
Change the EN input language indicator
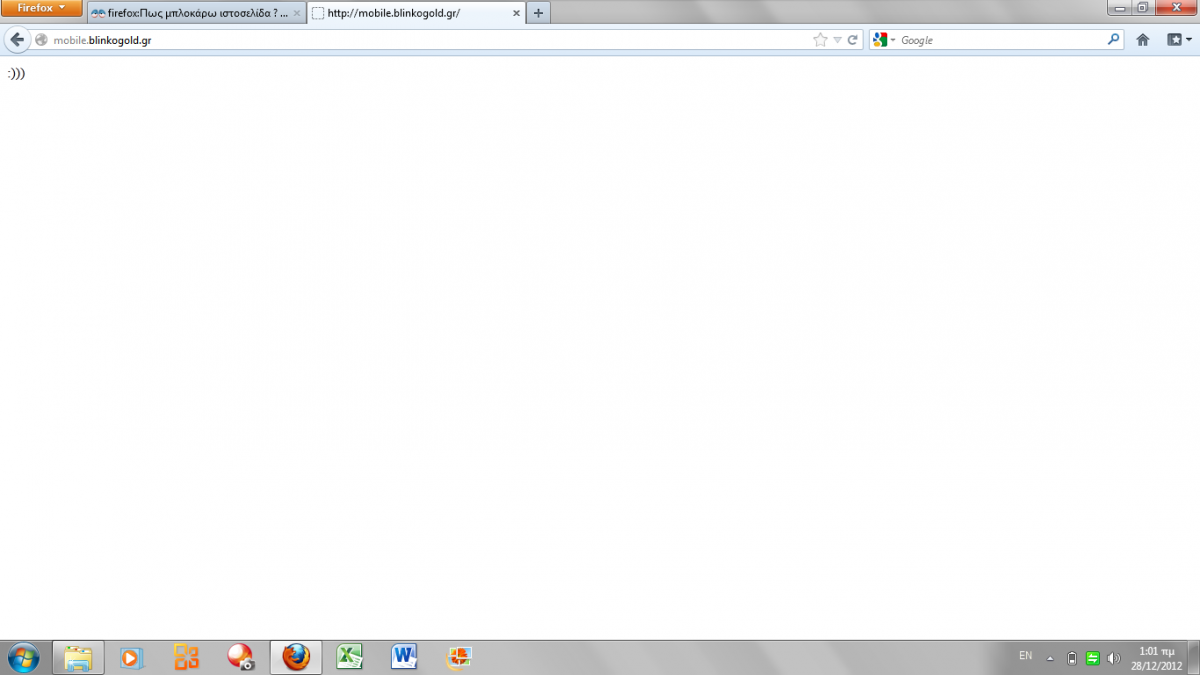point(1025,656)
